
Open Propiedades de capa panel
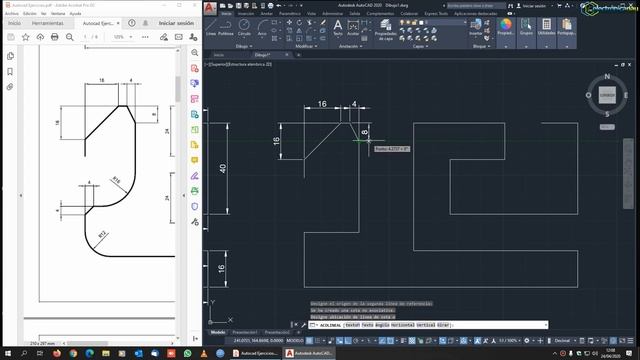click(x=385, y=29)
